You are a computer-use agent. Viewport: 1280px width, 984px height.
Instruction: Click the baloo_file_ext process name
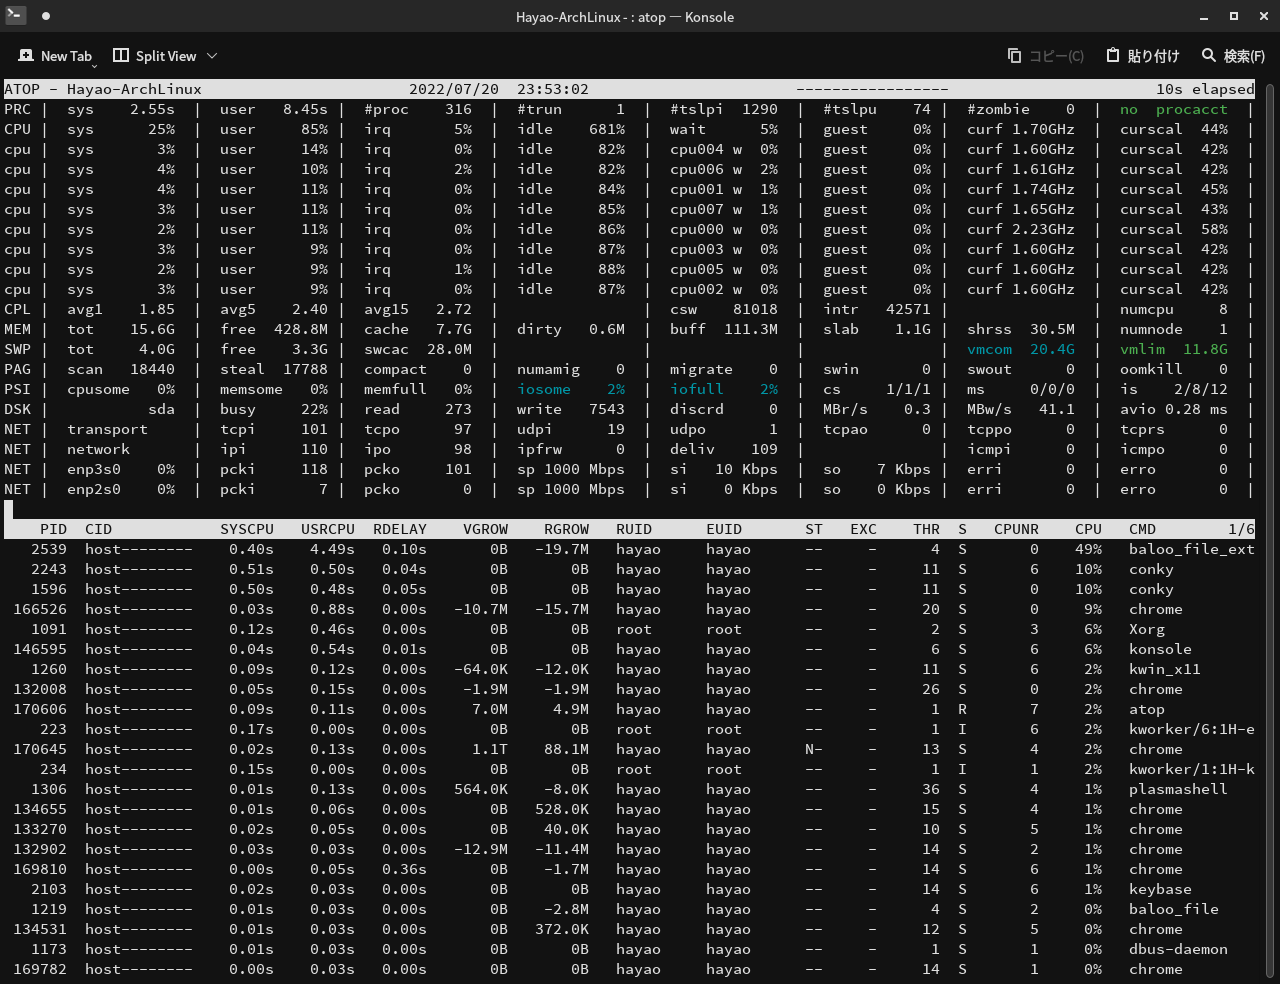(x=1191, y=549)
